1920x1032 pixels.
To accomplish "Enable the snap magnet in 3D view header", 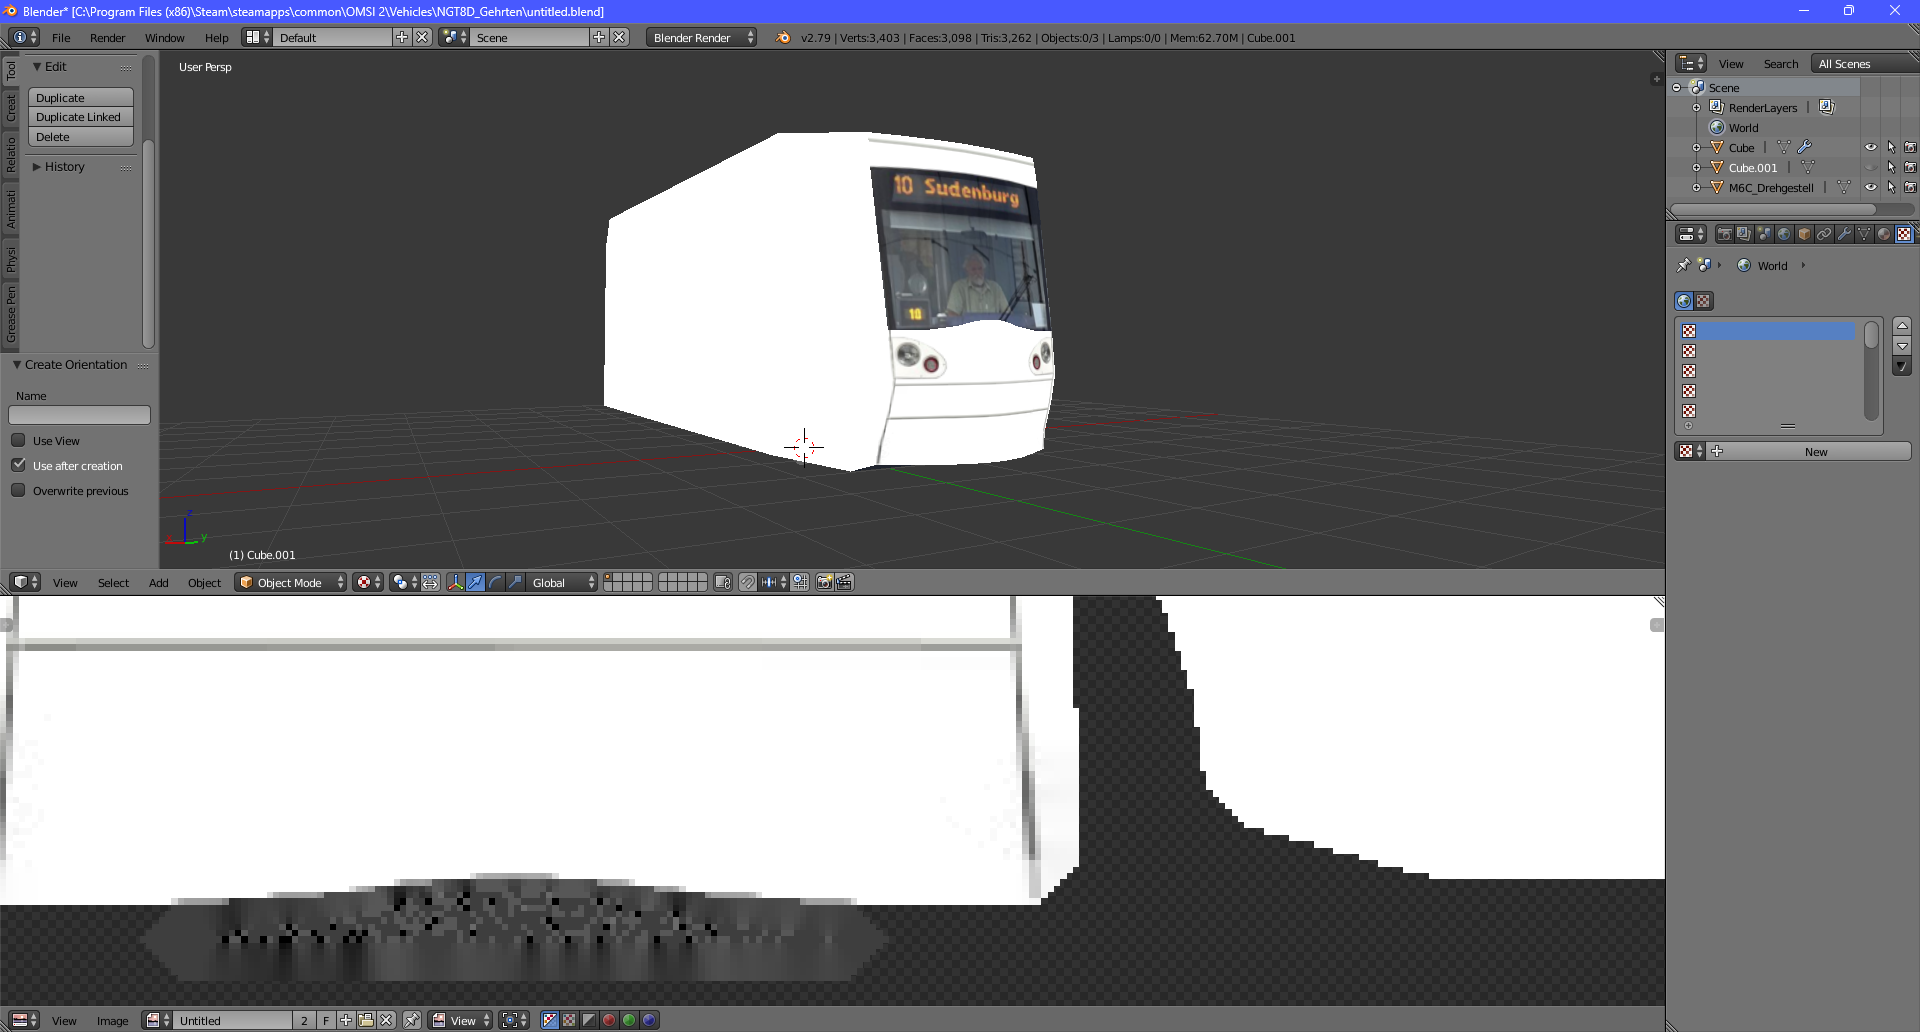I will (x=747, y=582).
